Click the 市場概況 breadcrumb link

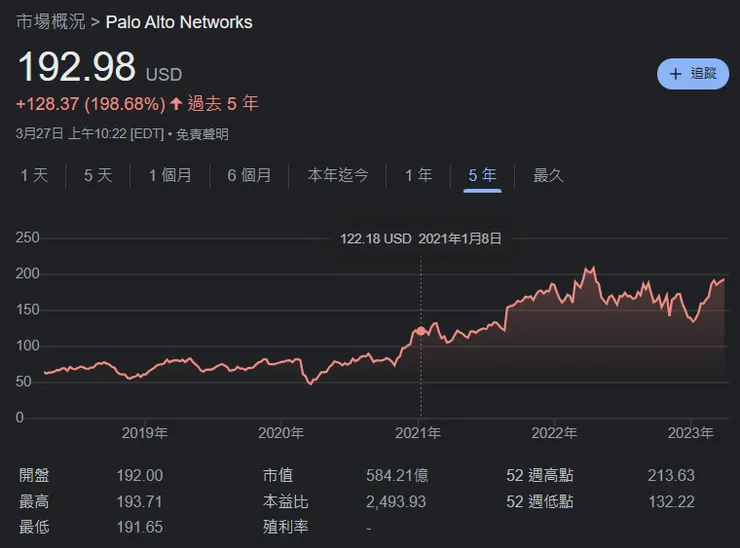click(x=50, y=22)
